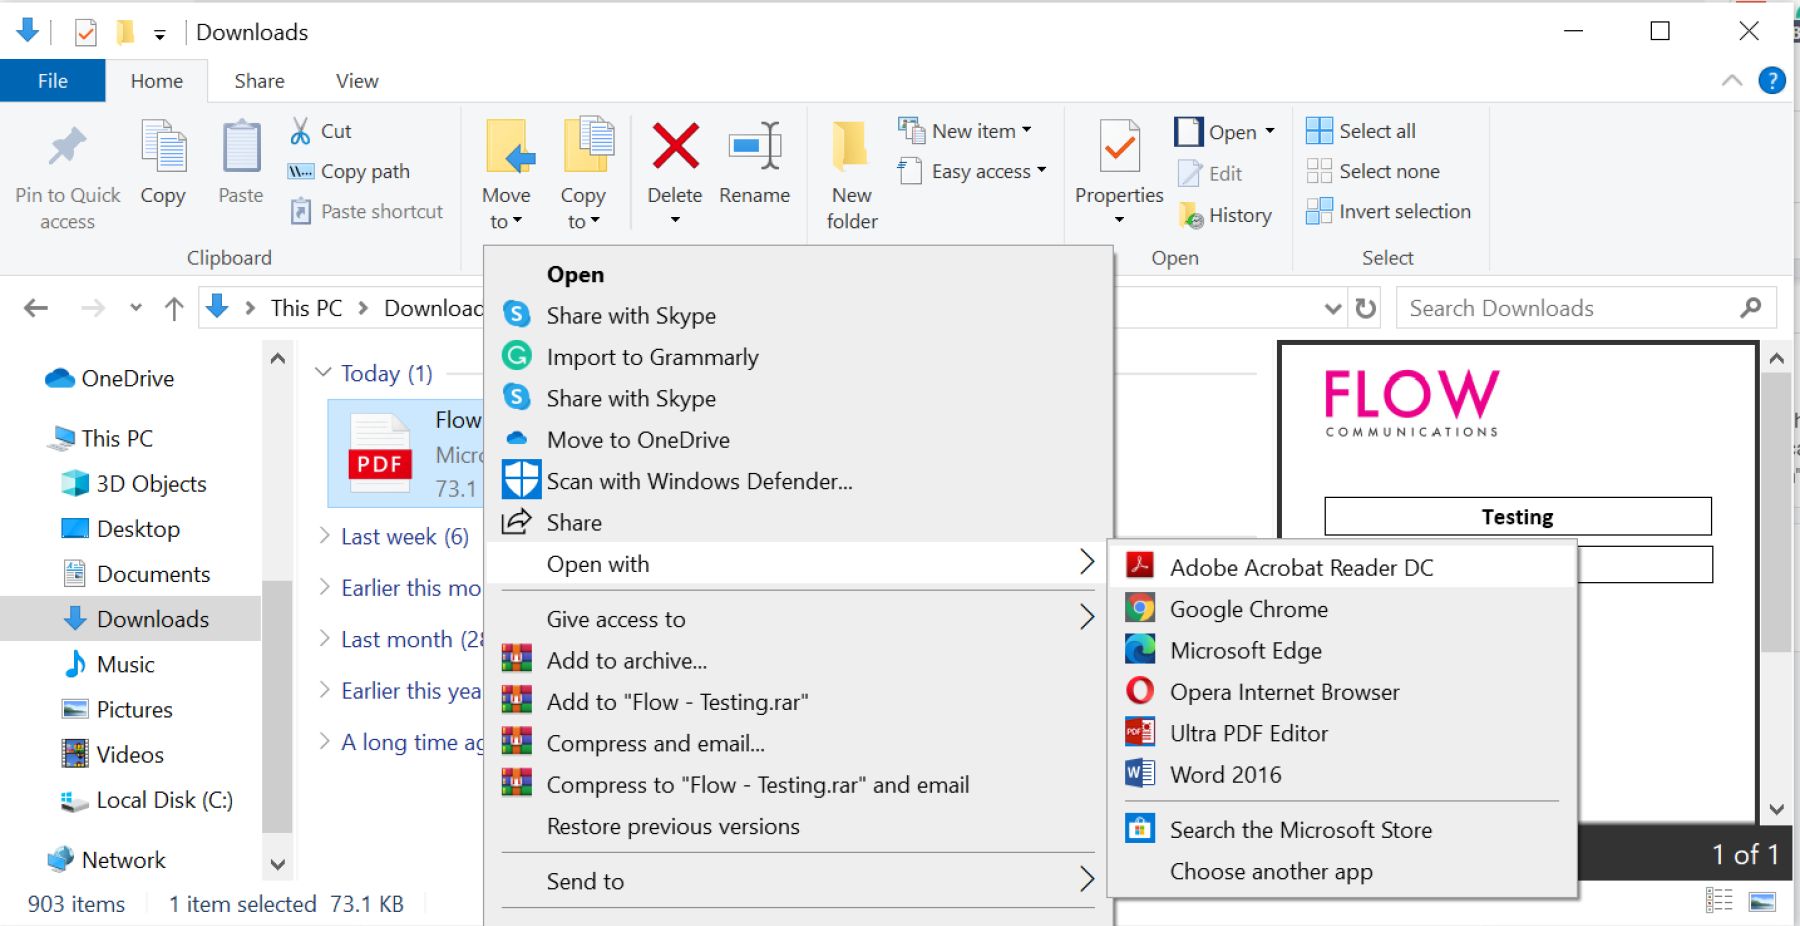Open Documents in the sidebar
1800x926 pixels.
pos(136,574)
